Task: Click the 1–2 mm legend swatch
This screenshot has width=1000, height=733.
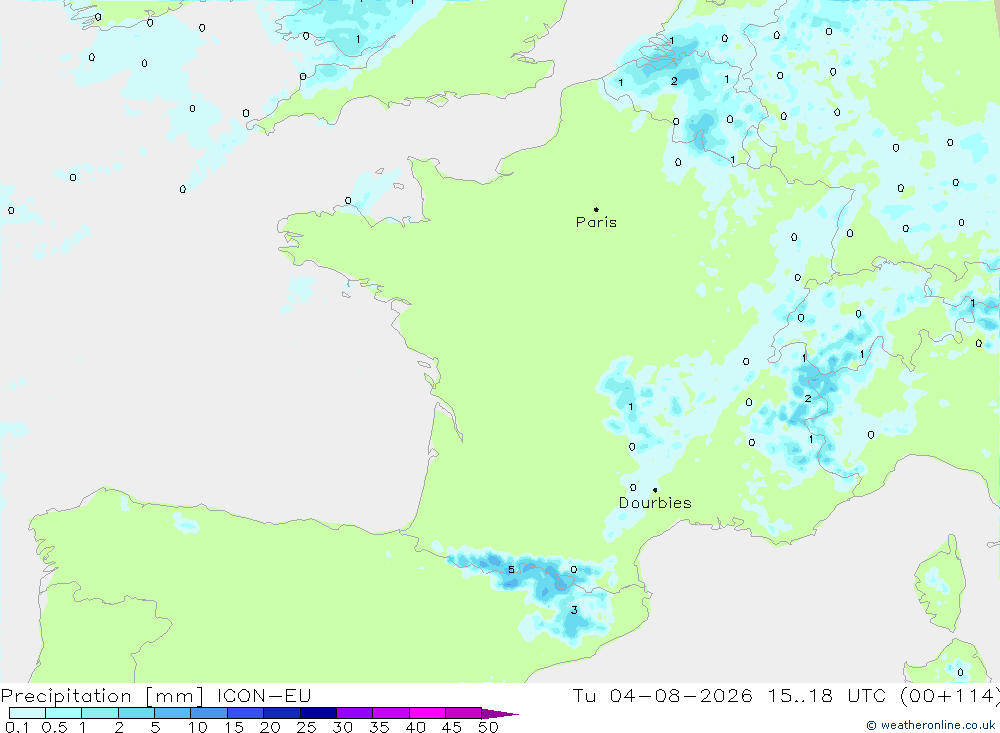Action: 100,713
